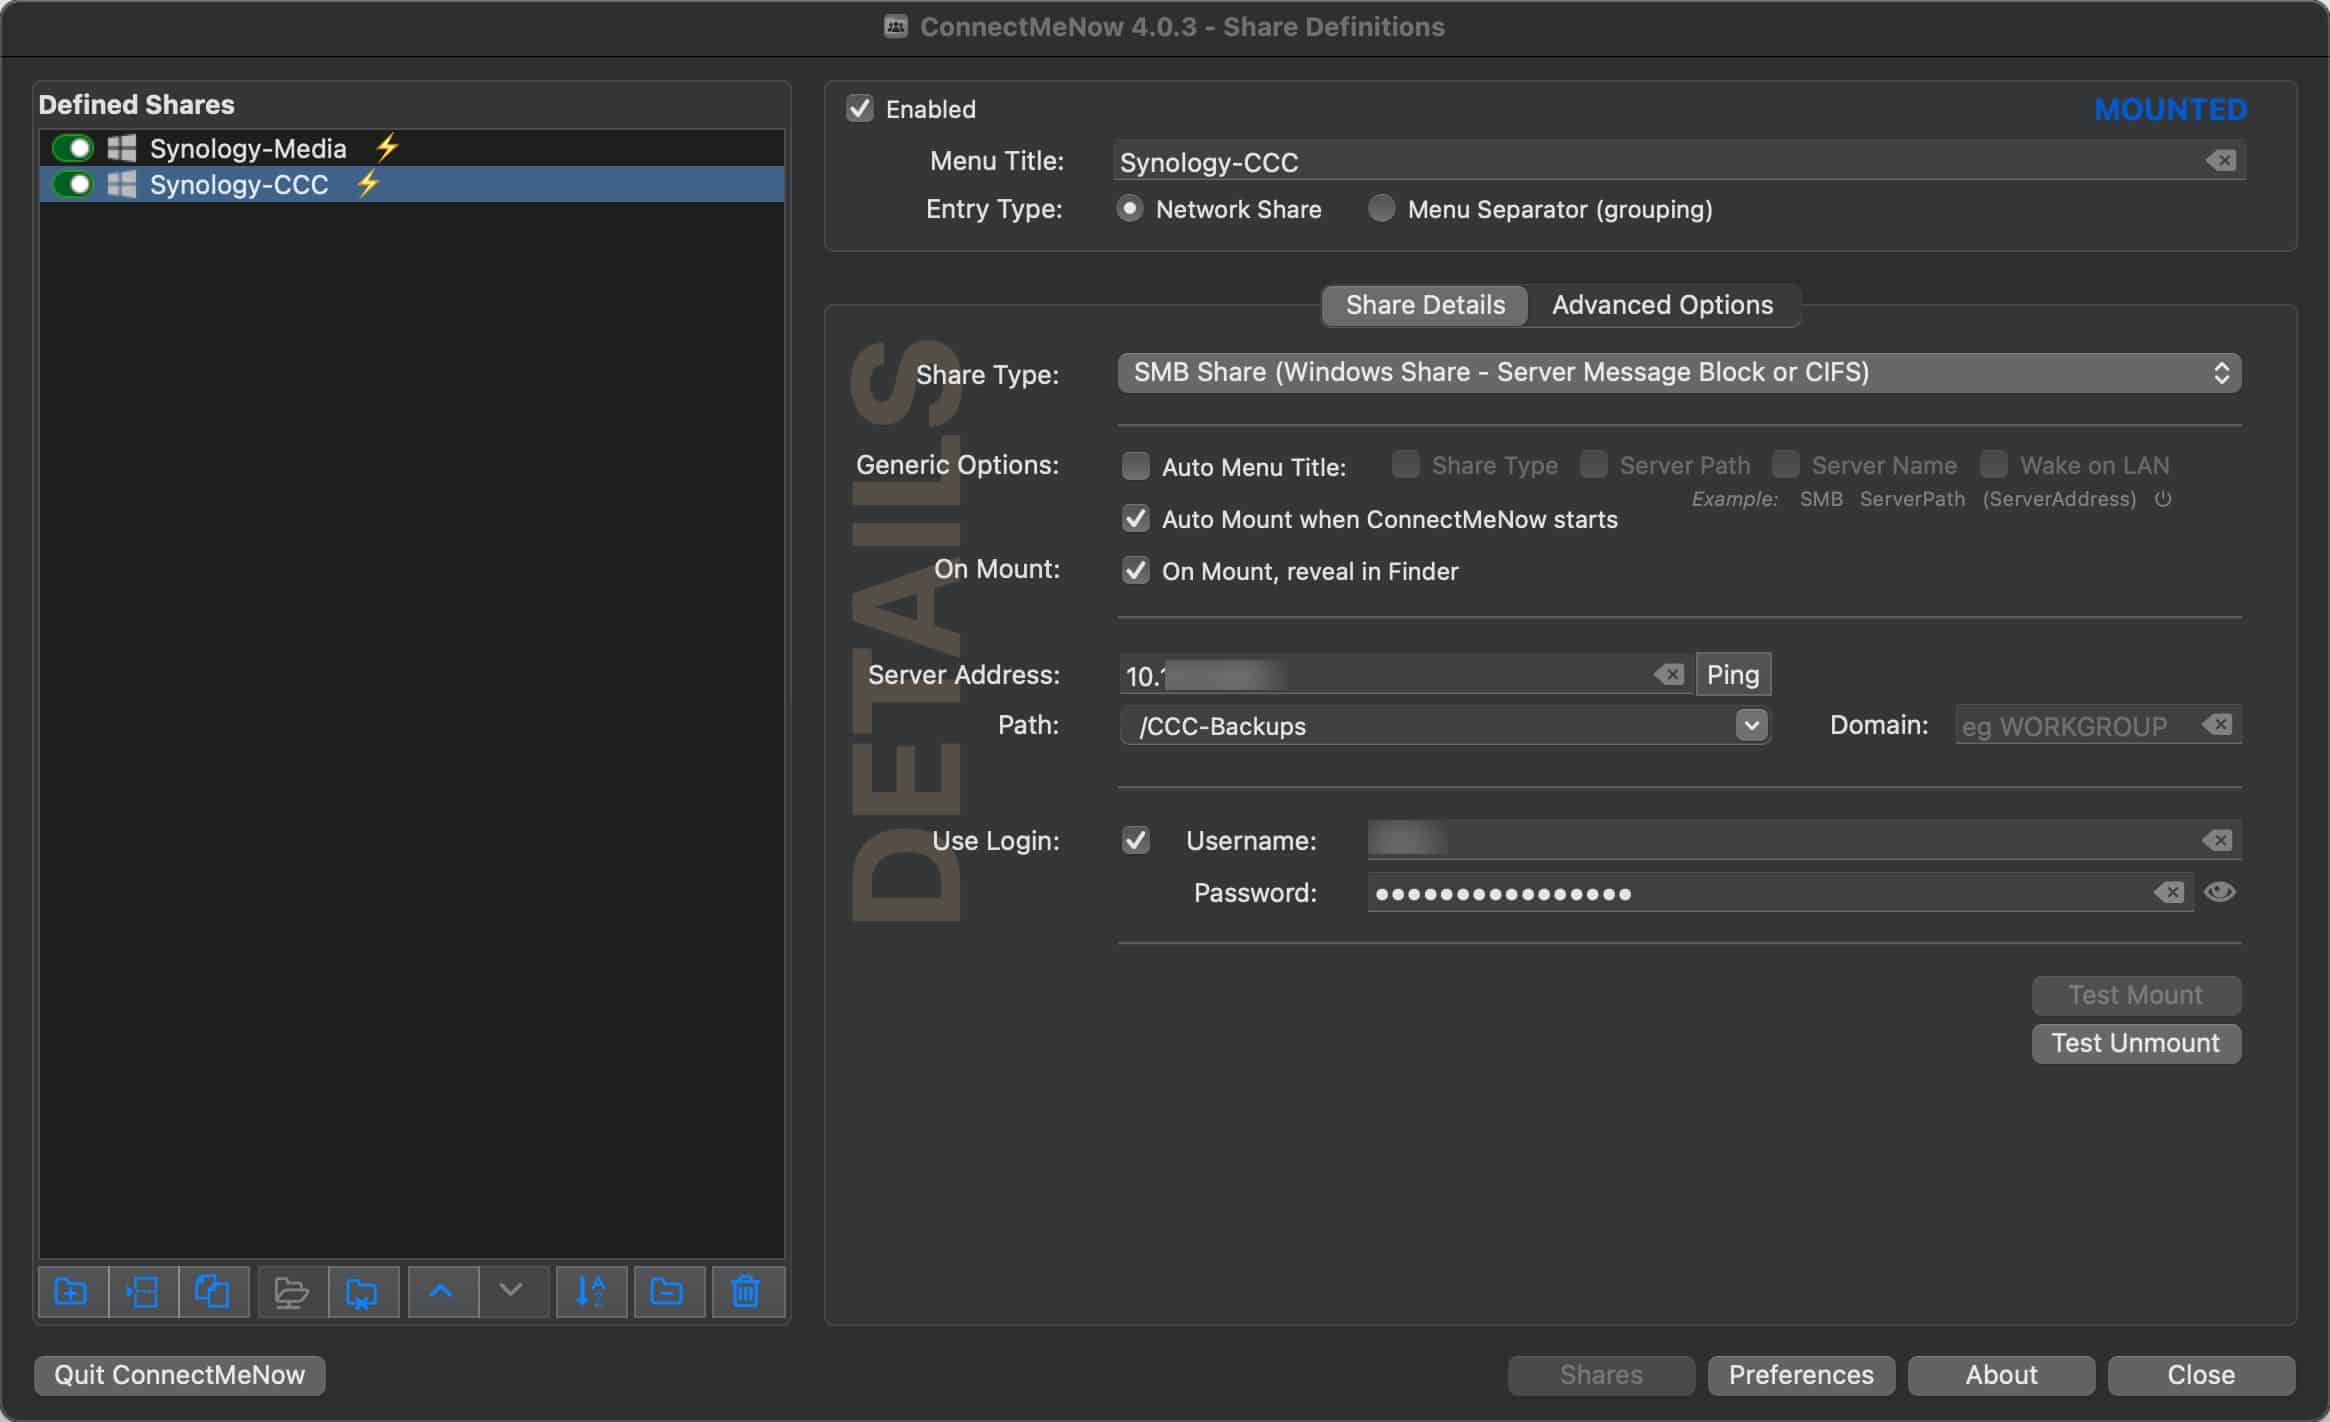This screenshot has width=2330, height=1422.
Task: Enable the Auto Menu Title checkbox
Action: (x=1136, y=466)
